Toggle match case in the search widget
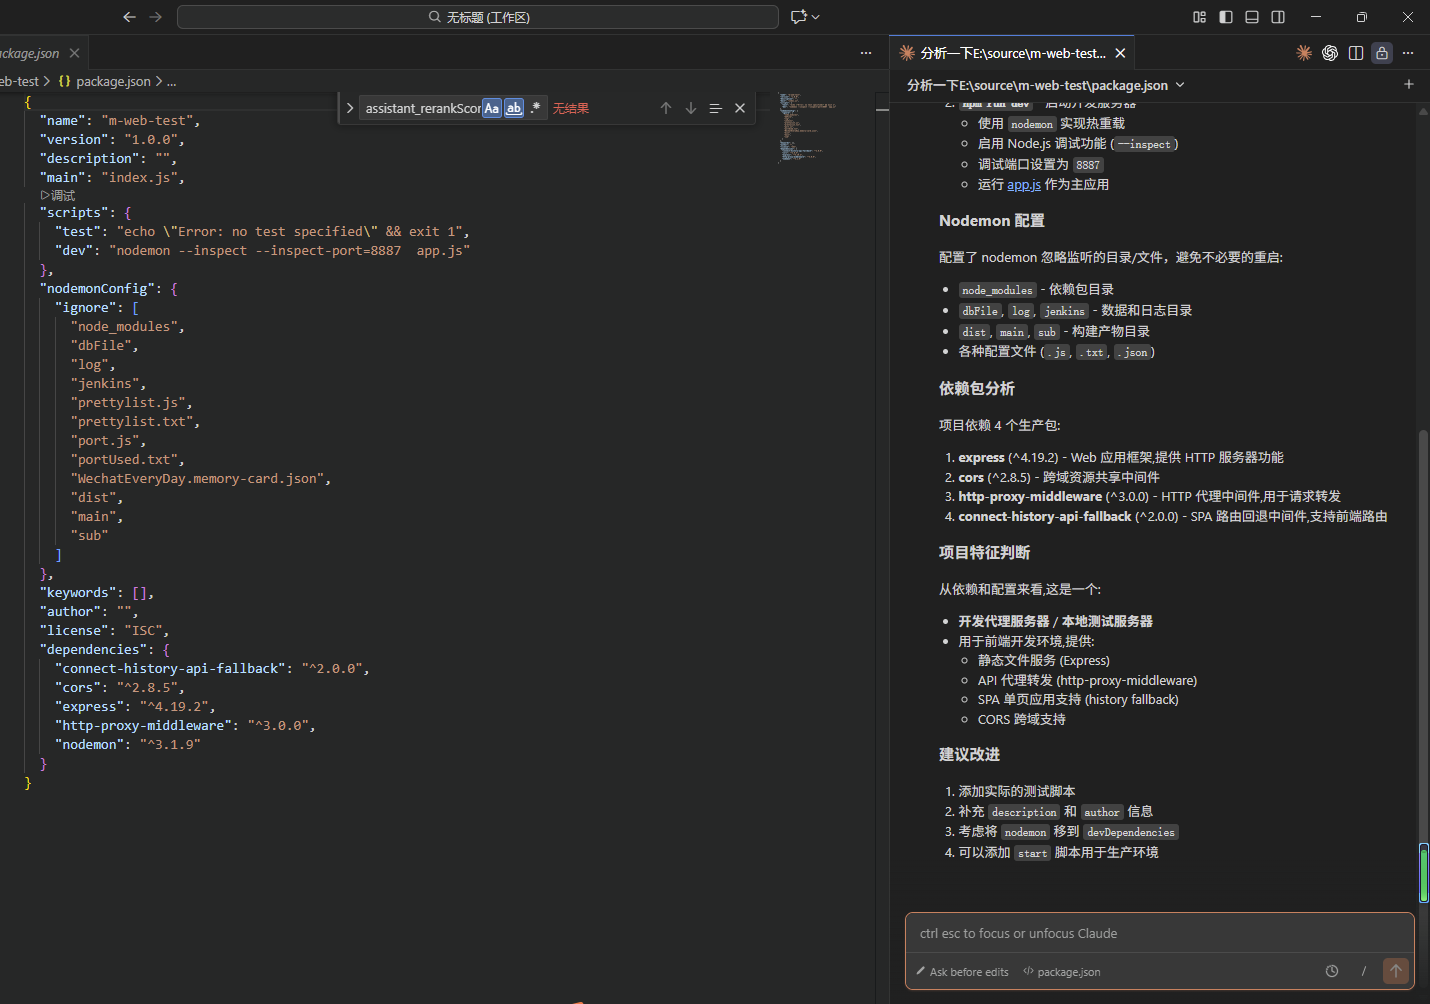 (x=491, y=108)
